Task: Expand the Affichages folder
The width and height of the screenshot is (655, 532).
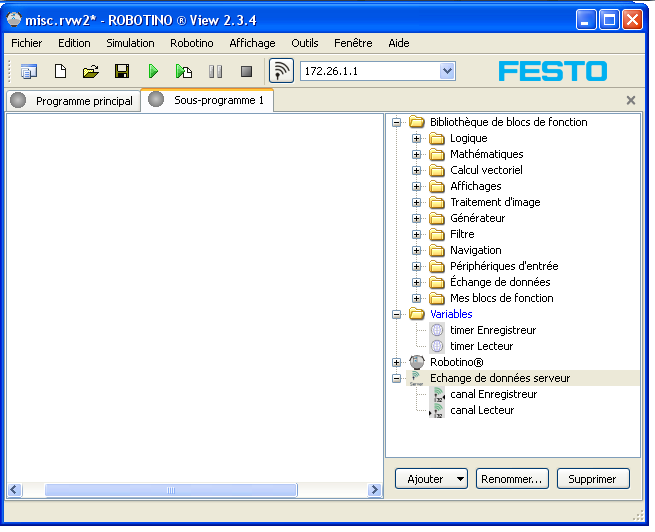Action: pyautogui.click(x=416, y=186)
